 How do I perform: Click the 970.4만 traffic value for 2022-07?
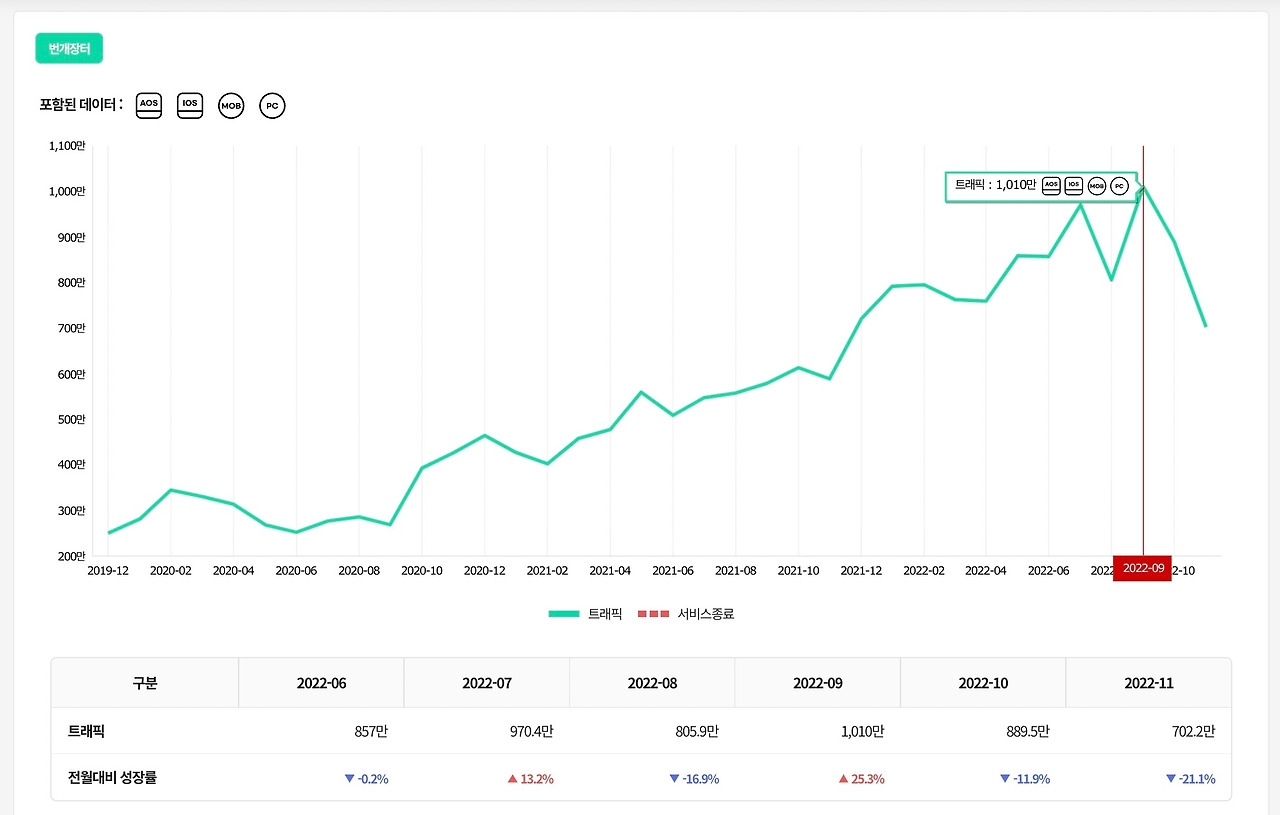coord(531,731)
